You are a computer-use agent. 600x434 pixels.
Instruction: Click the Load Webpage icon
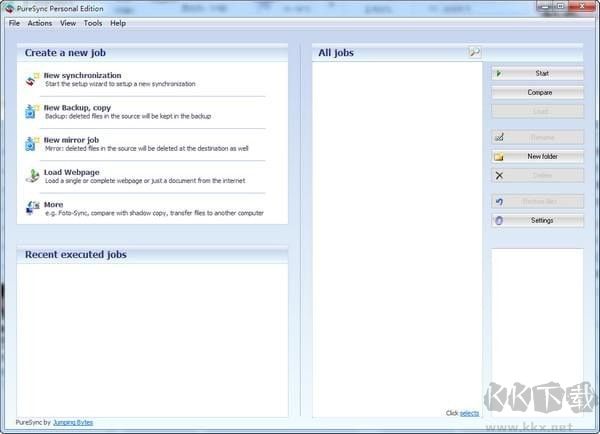pos(33,176)
